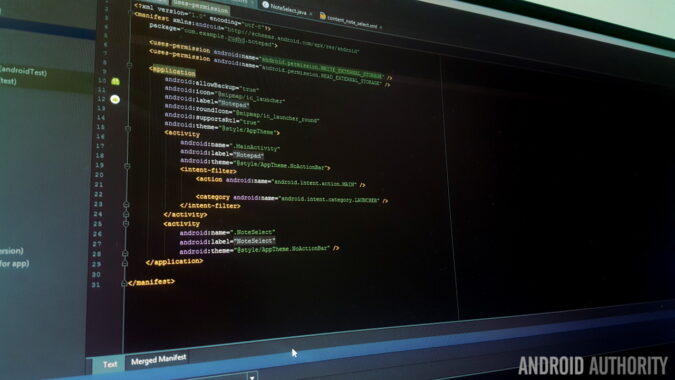Click line number 30 in the gutter
This screenshot has width=675, height=380.
[x=96, y=274]
